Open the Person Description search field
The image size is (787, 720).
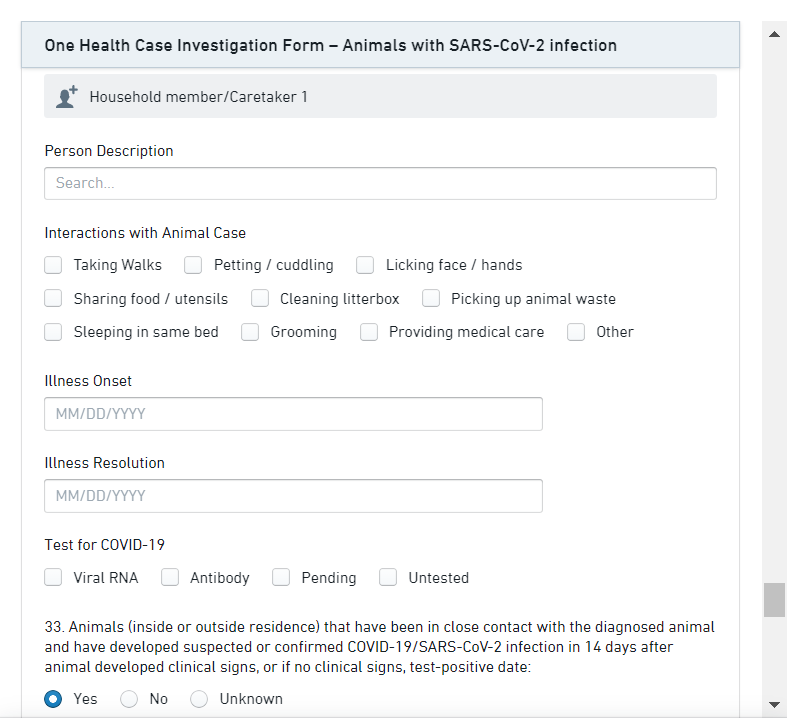point(380,183)
